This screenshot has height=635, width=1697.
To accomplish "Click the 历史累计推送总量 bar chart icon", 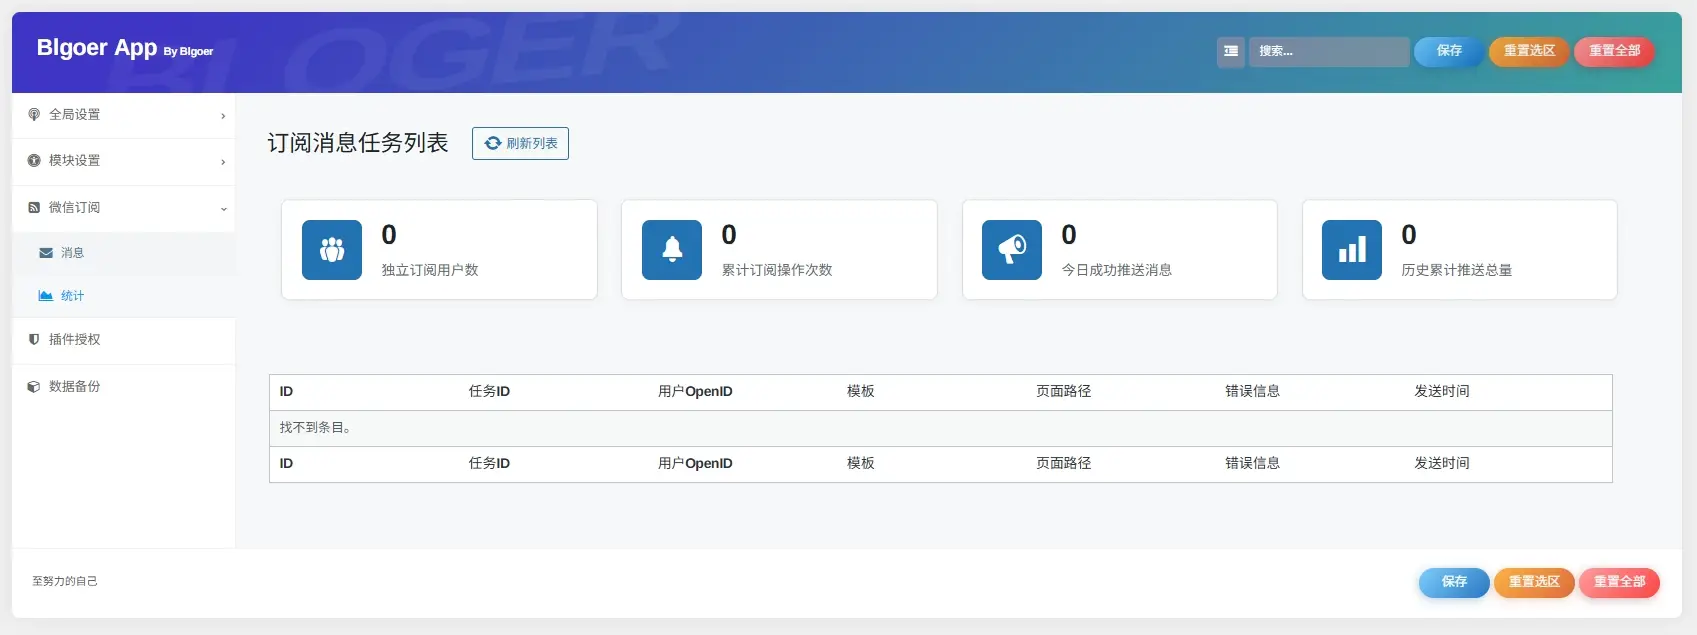I will (1352, 250).
